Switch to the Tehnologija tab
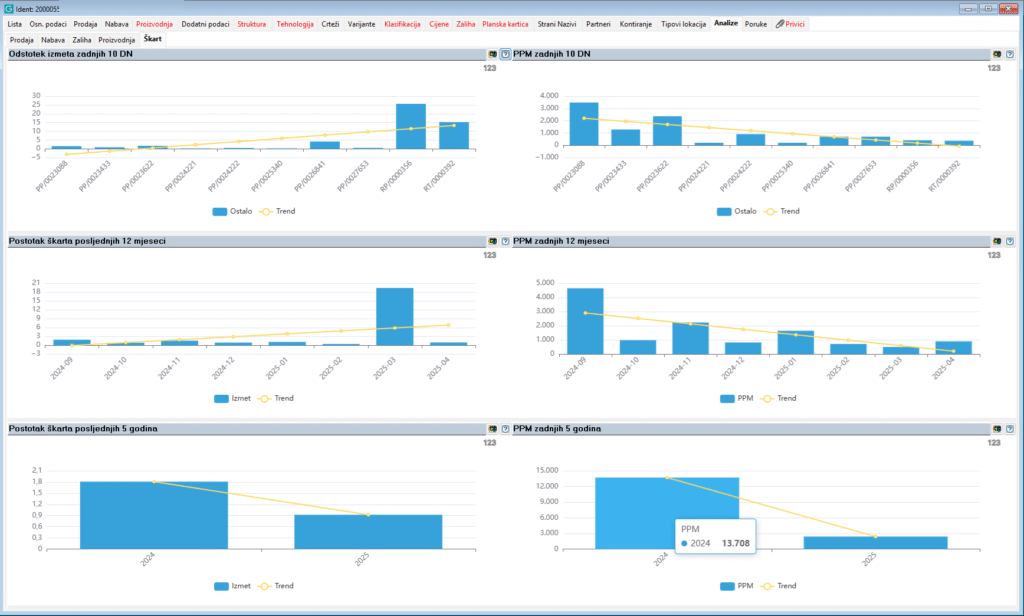The width and height of the screenshot is (1024, 616). (x=294, y=23)
